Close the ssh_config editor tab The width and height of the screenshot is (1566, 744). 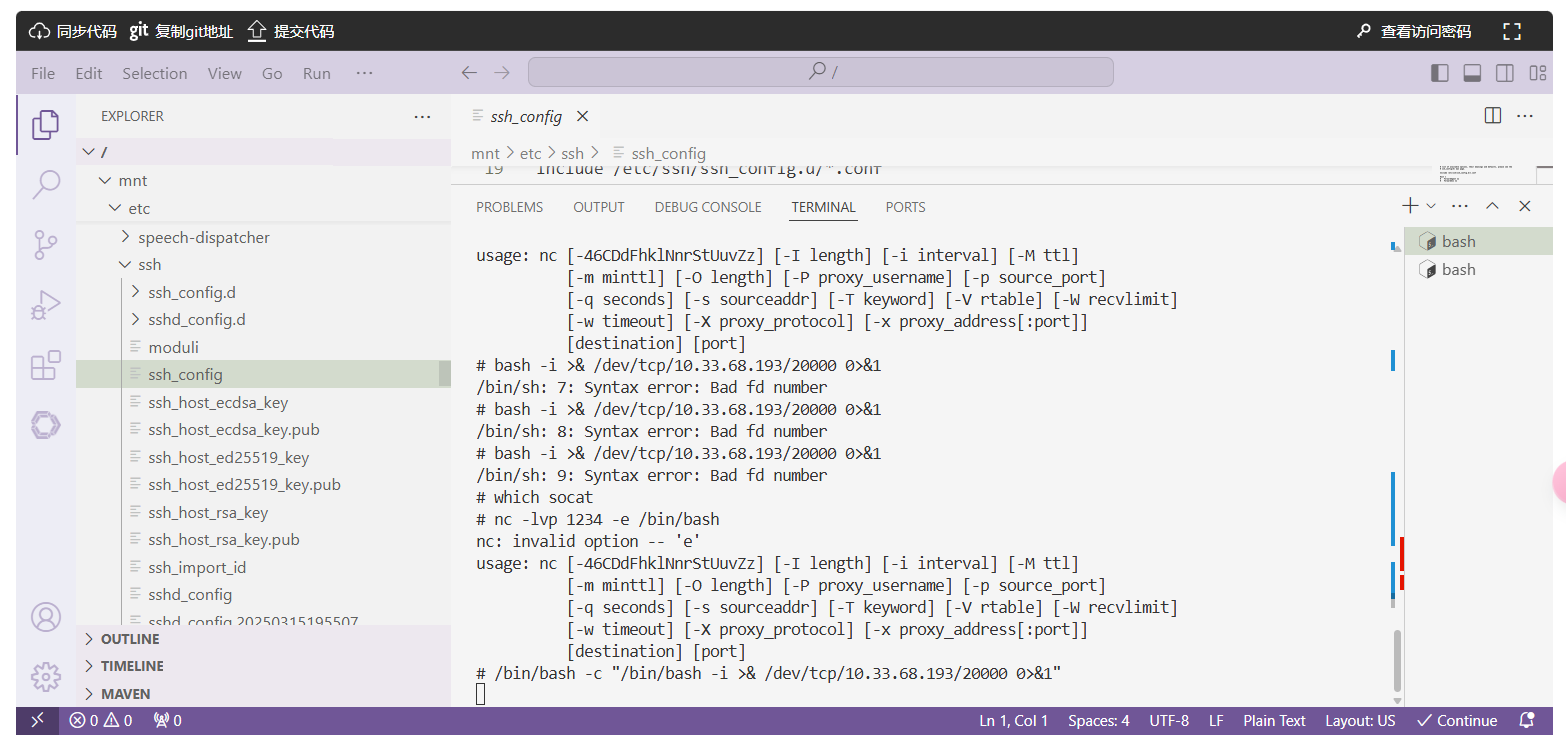click(582, 117)
